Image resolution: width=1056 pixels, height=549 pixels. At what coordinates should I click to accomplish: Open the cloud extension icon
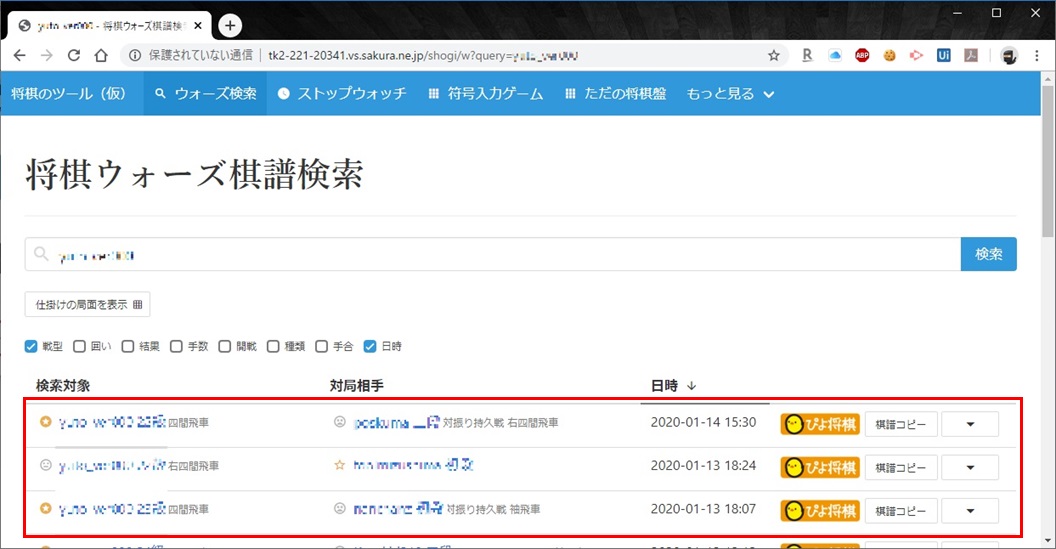point(835,56)
